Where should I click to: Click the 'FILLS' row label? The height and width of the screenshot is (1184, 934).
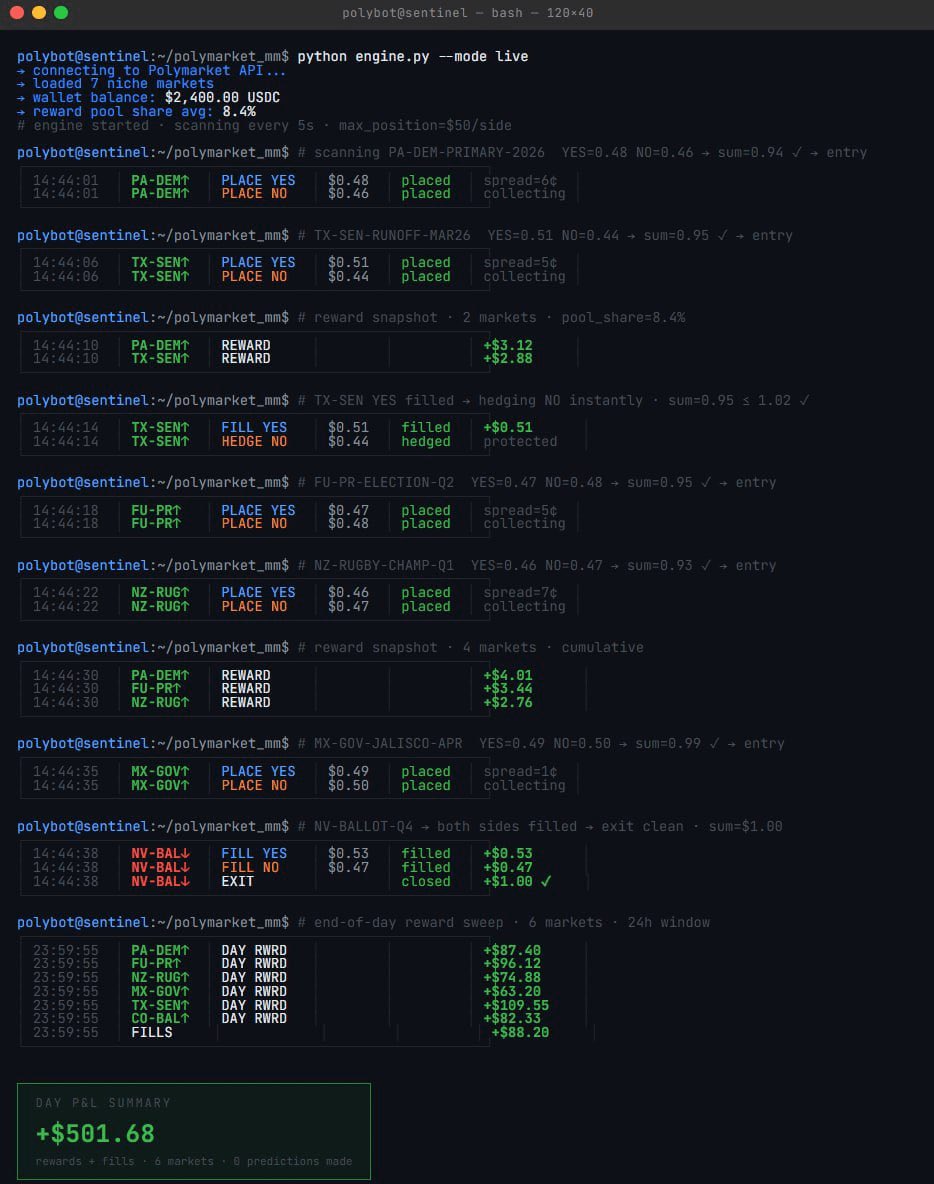click(x=152, y=1032)
